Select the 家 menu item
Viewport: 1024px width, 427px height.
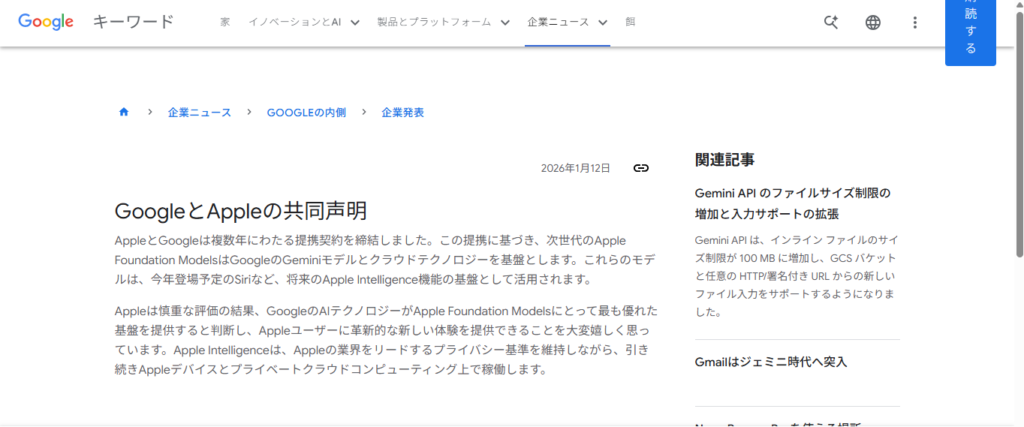(225, 22)
